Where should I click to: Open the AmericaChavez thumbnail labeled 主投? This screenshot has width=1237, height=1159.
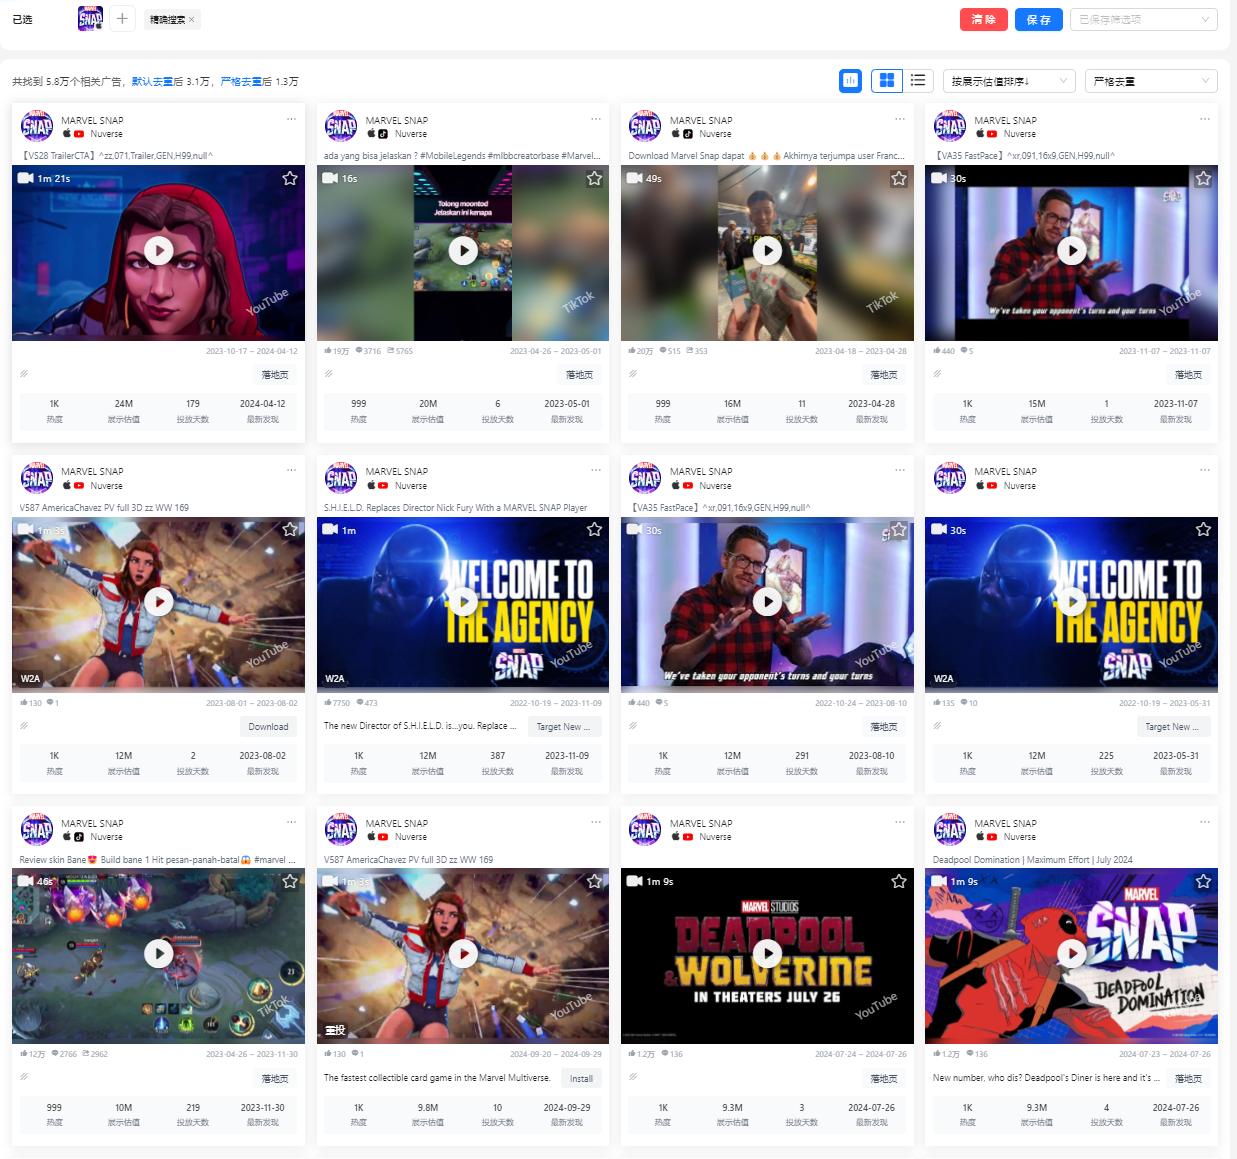coord(463,955)
